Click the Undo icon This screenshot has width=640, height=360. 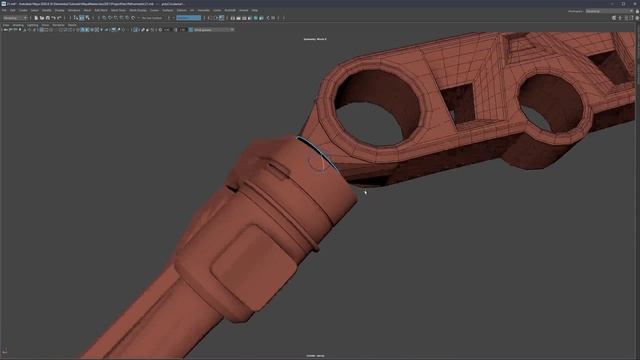53,18
